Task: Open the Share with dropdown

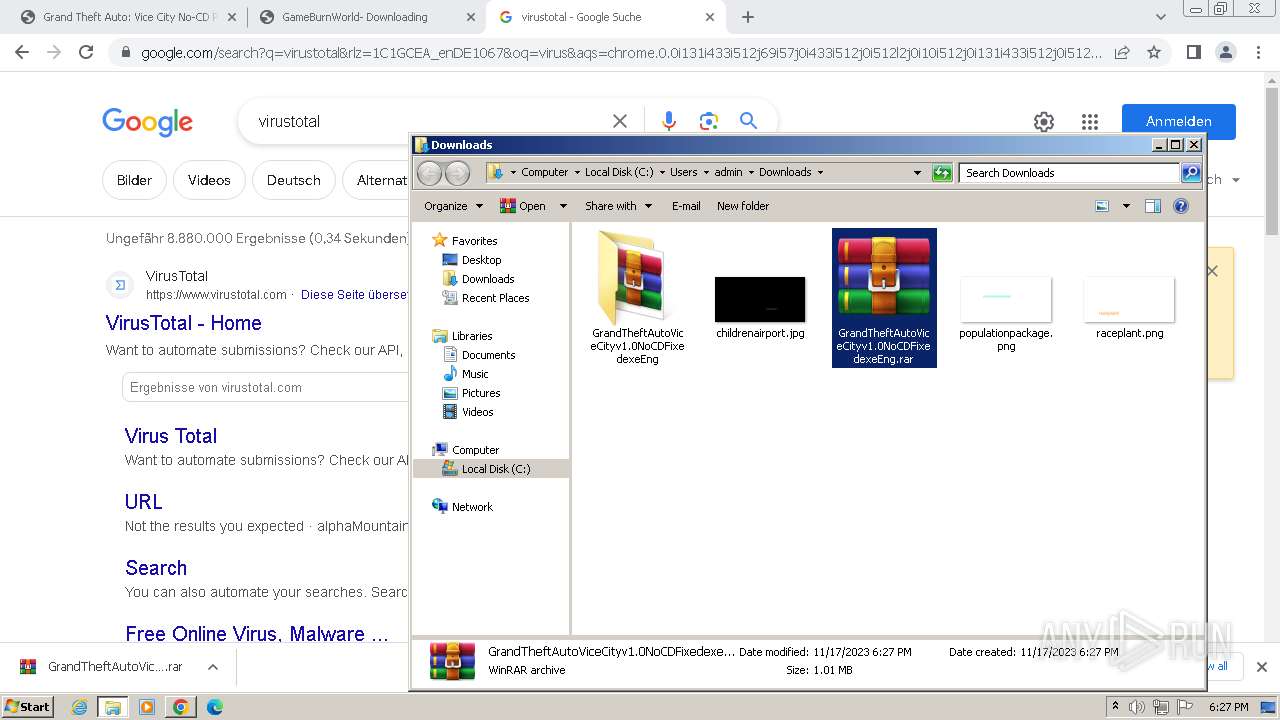Action: (618, 206)
